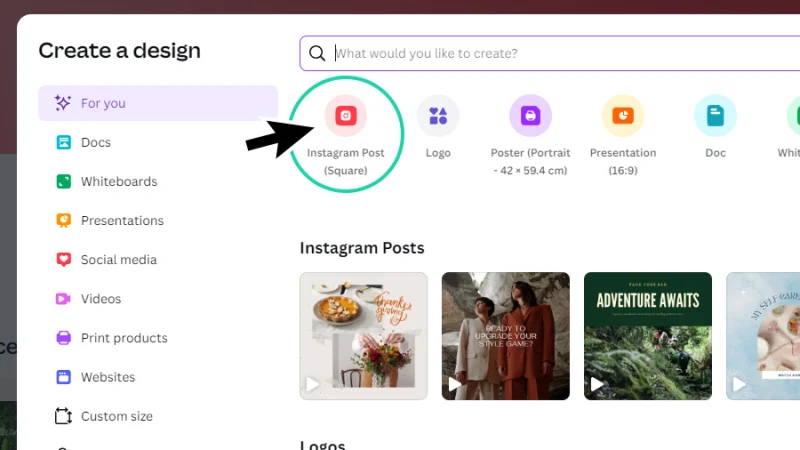Image resolution: width=800 pixels, height=450 pixels.
Task: Open Presentation (16:9) design icon
Action: (623, 115)
